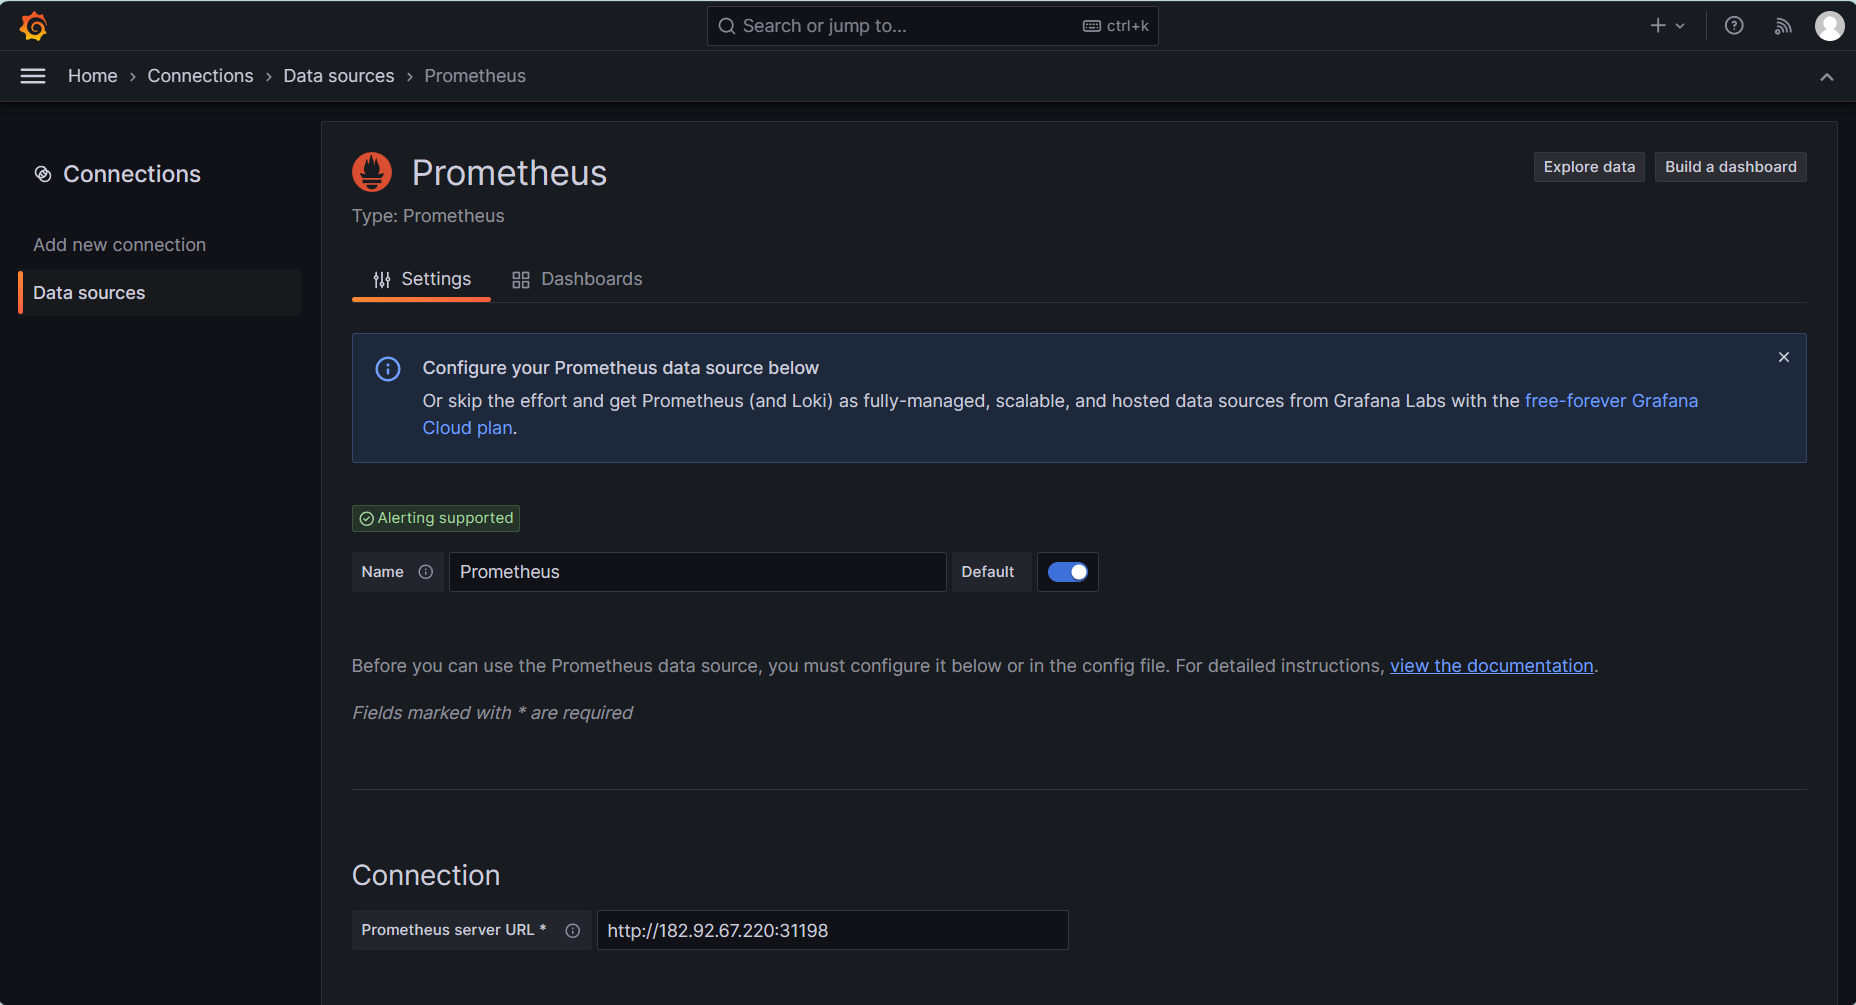Click the Prometheus server URL field
The width and height of the screenshot is (1856, 1005).
(832, 930)
